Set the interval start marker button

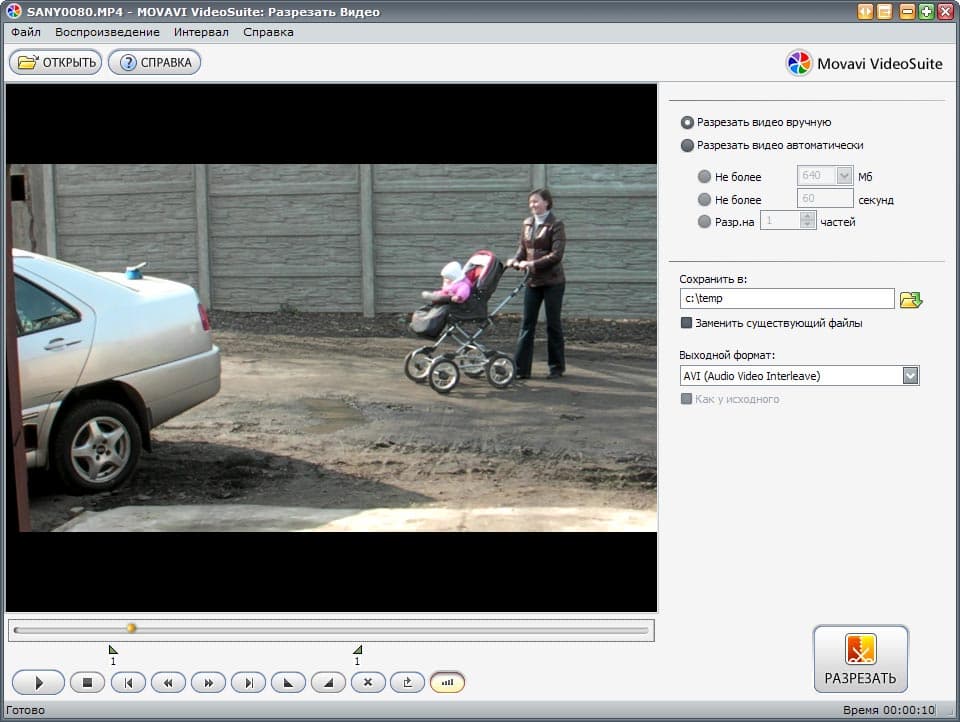pyautogui.click(x=288, y=683)
